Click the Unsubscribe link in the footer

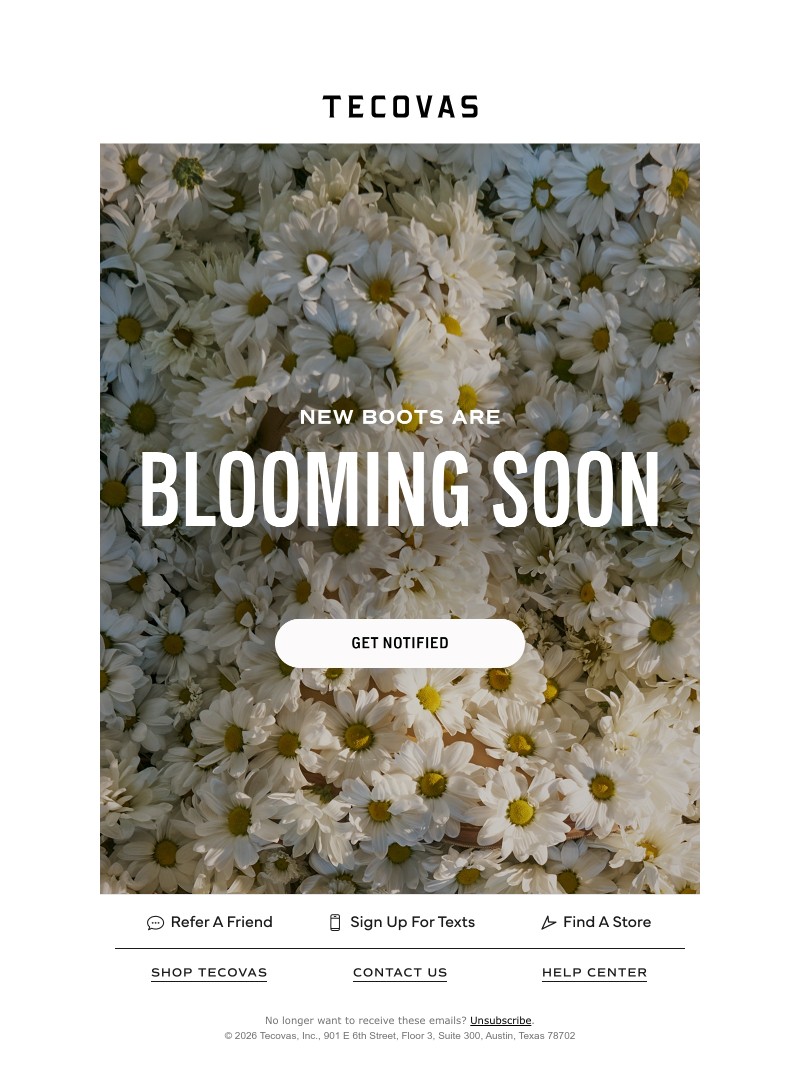pyautogui.click(x=500, y=1020)
